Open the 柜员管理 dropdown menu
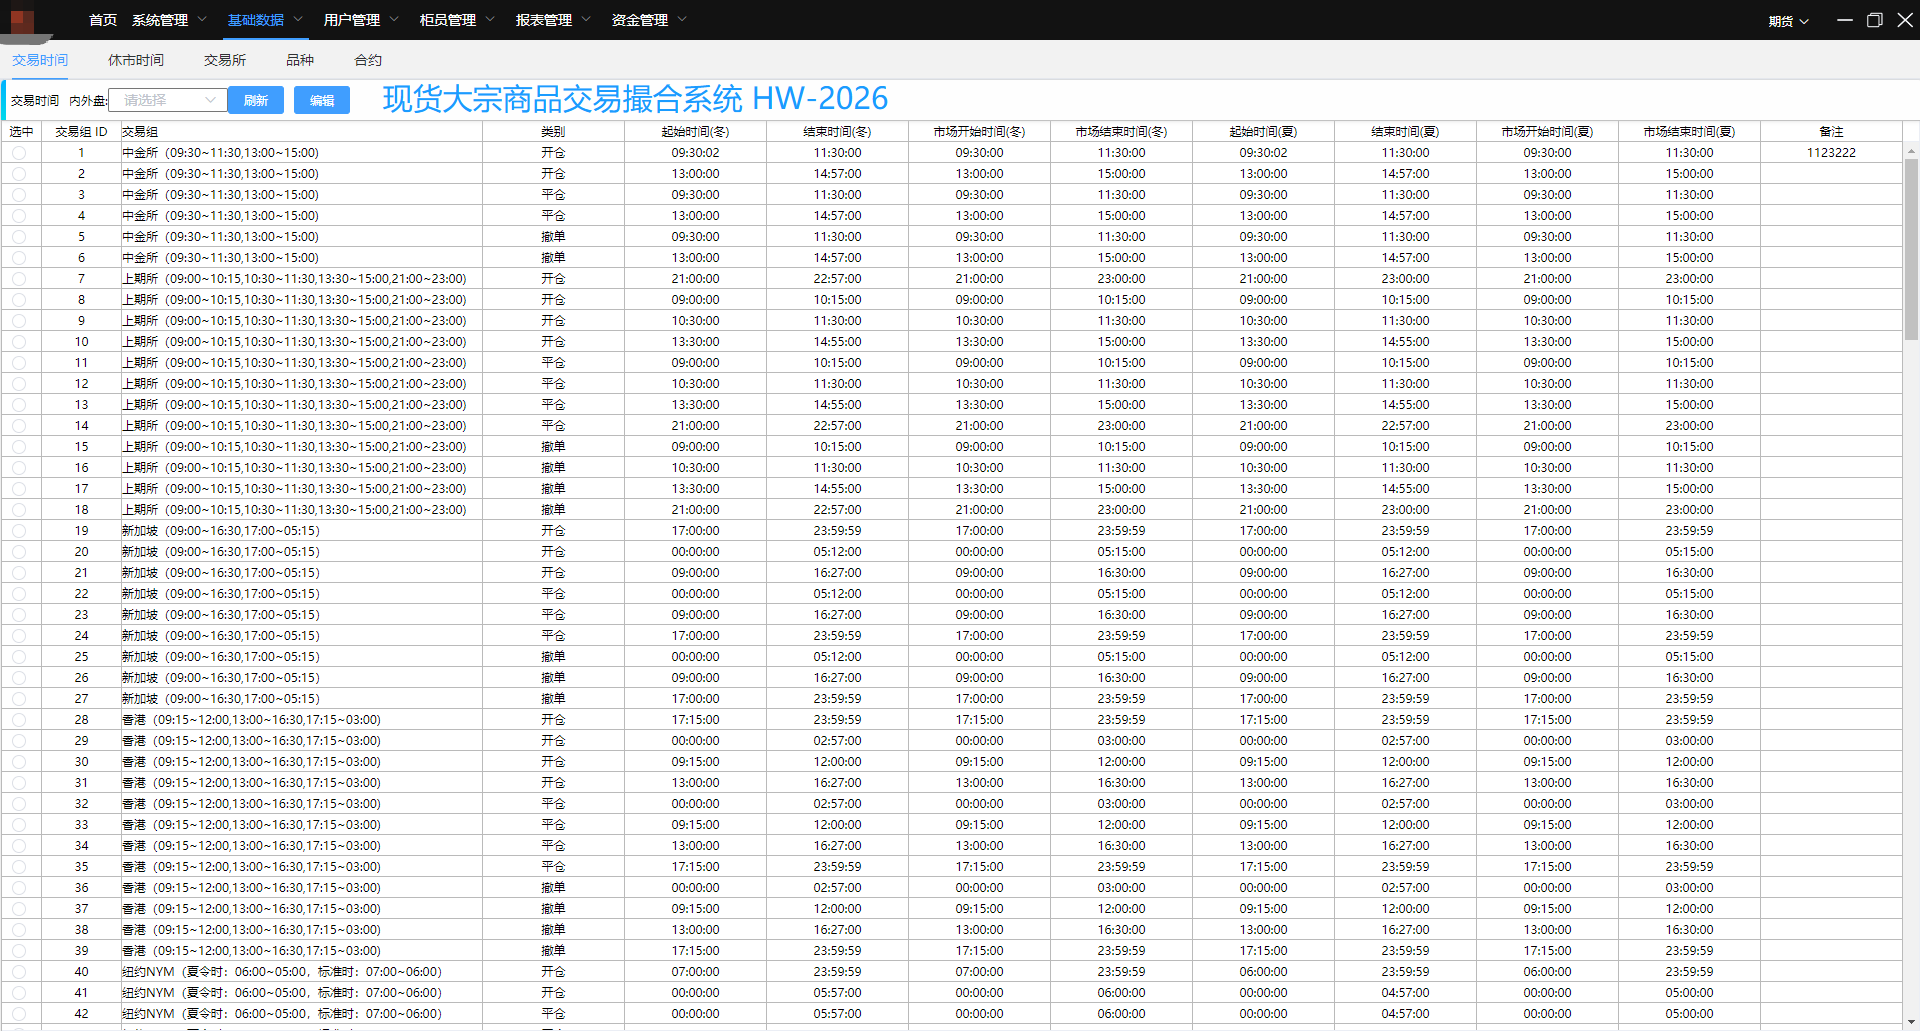Viewport: 1920px width, 1031px height. click(x=457, y=20)
